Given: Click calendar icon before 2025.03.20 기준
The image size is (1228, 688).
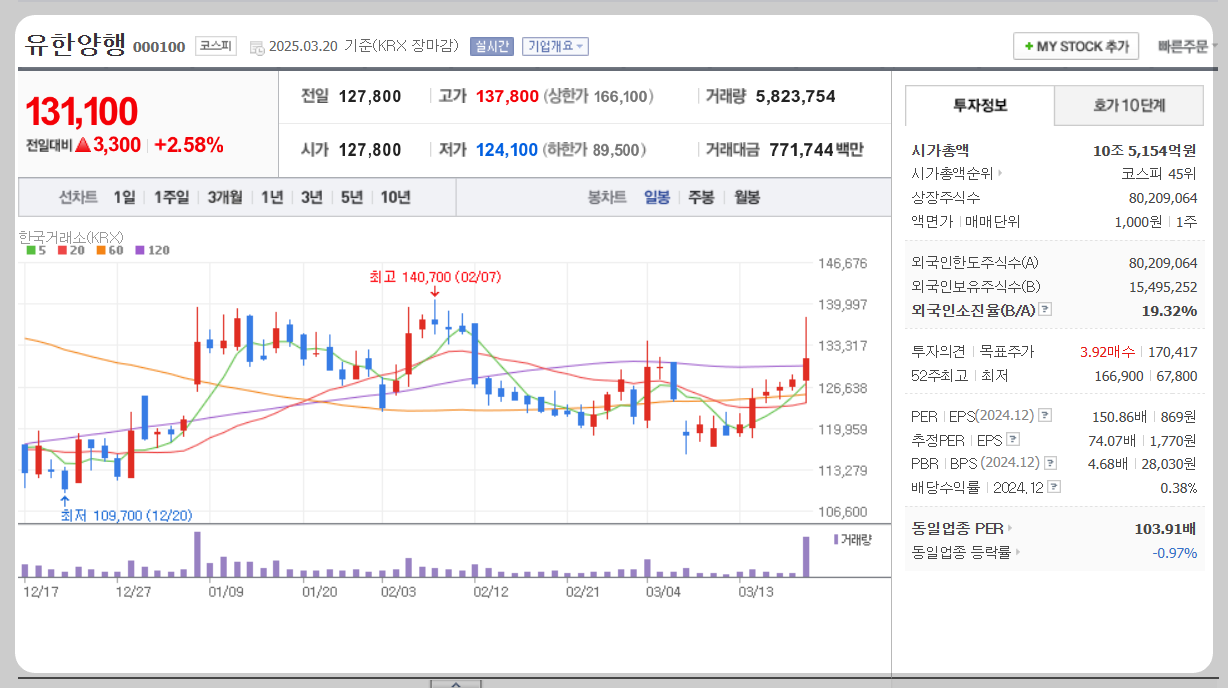Looking at the screenshot, I should click(257, 46).
